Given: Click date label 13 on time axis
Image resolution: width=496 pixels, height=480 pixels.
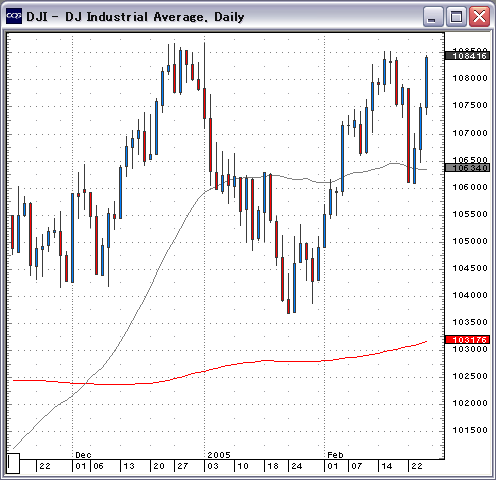Looking at the screenshot, I should (x=129, y=466).
